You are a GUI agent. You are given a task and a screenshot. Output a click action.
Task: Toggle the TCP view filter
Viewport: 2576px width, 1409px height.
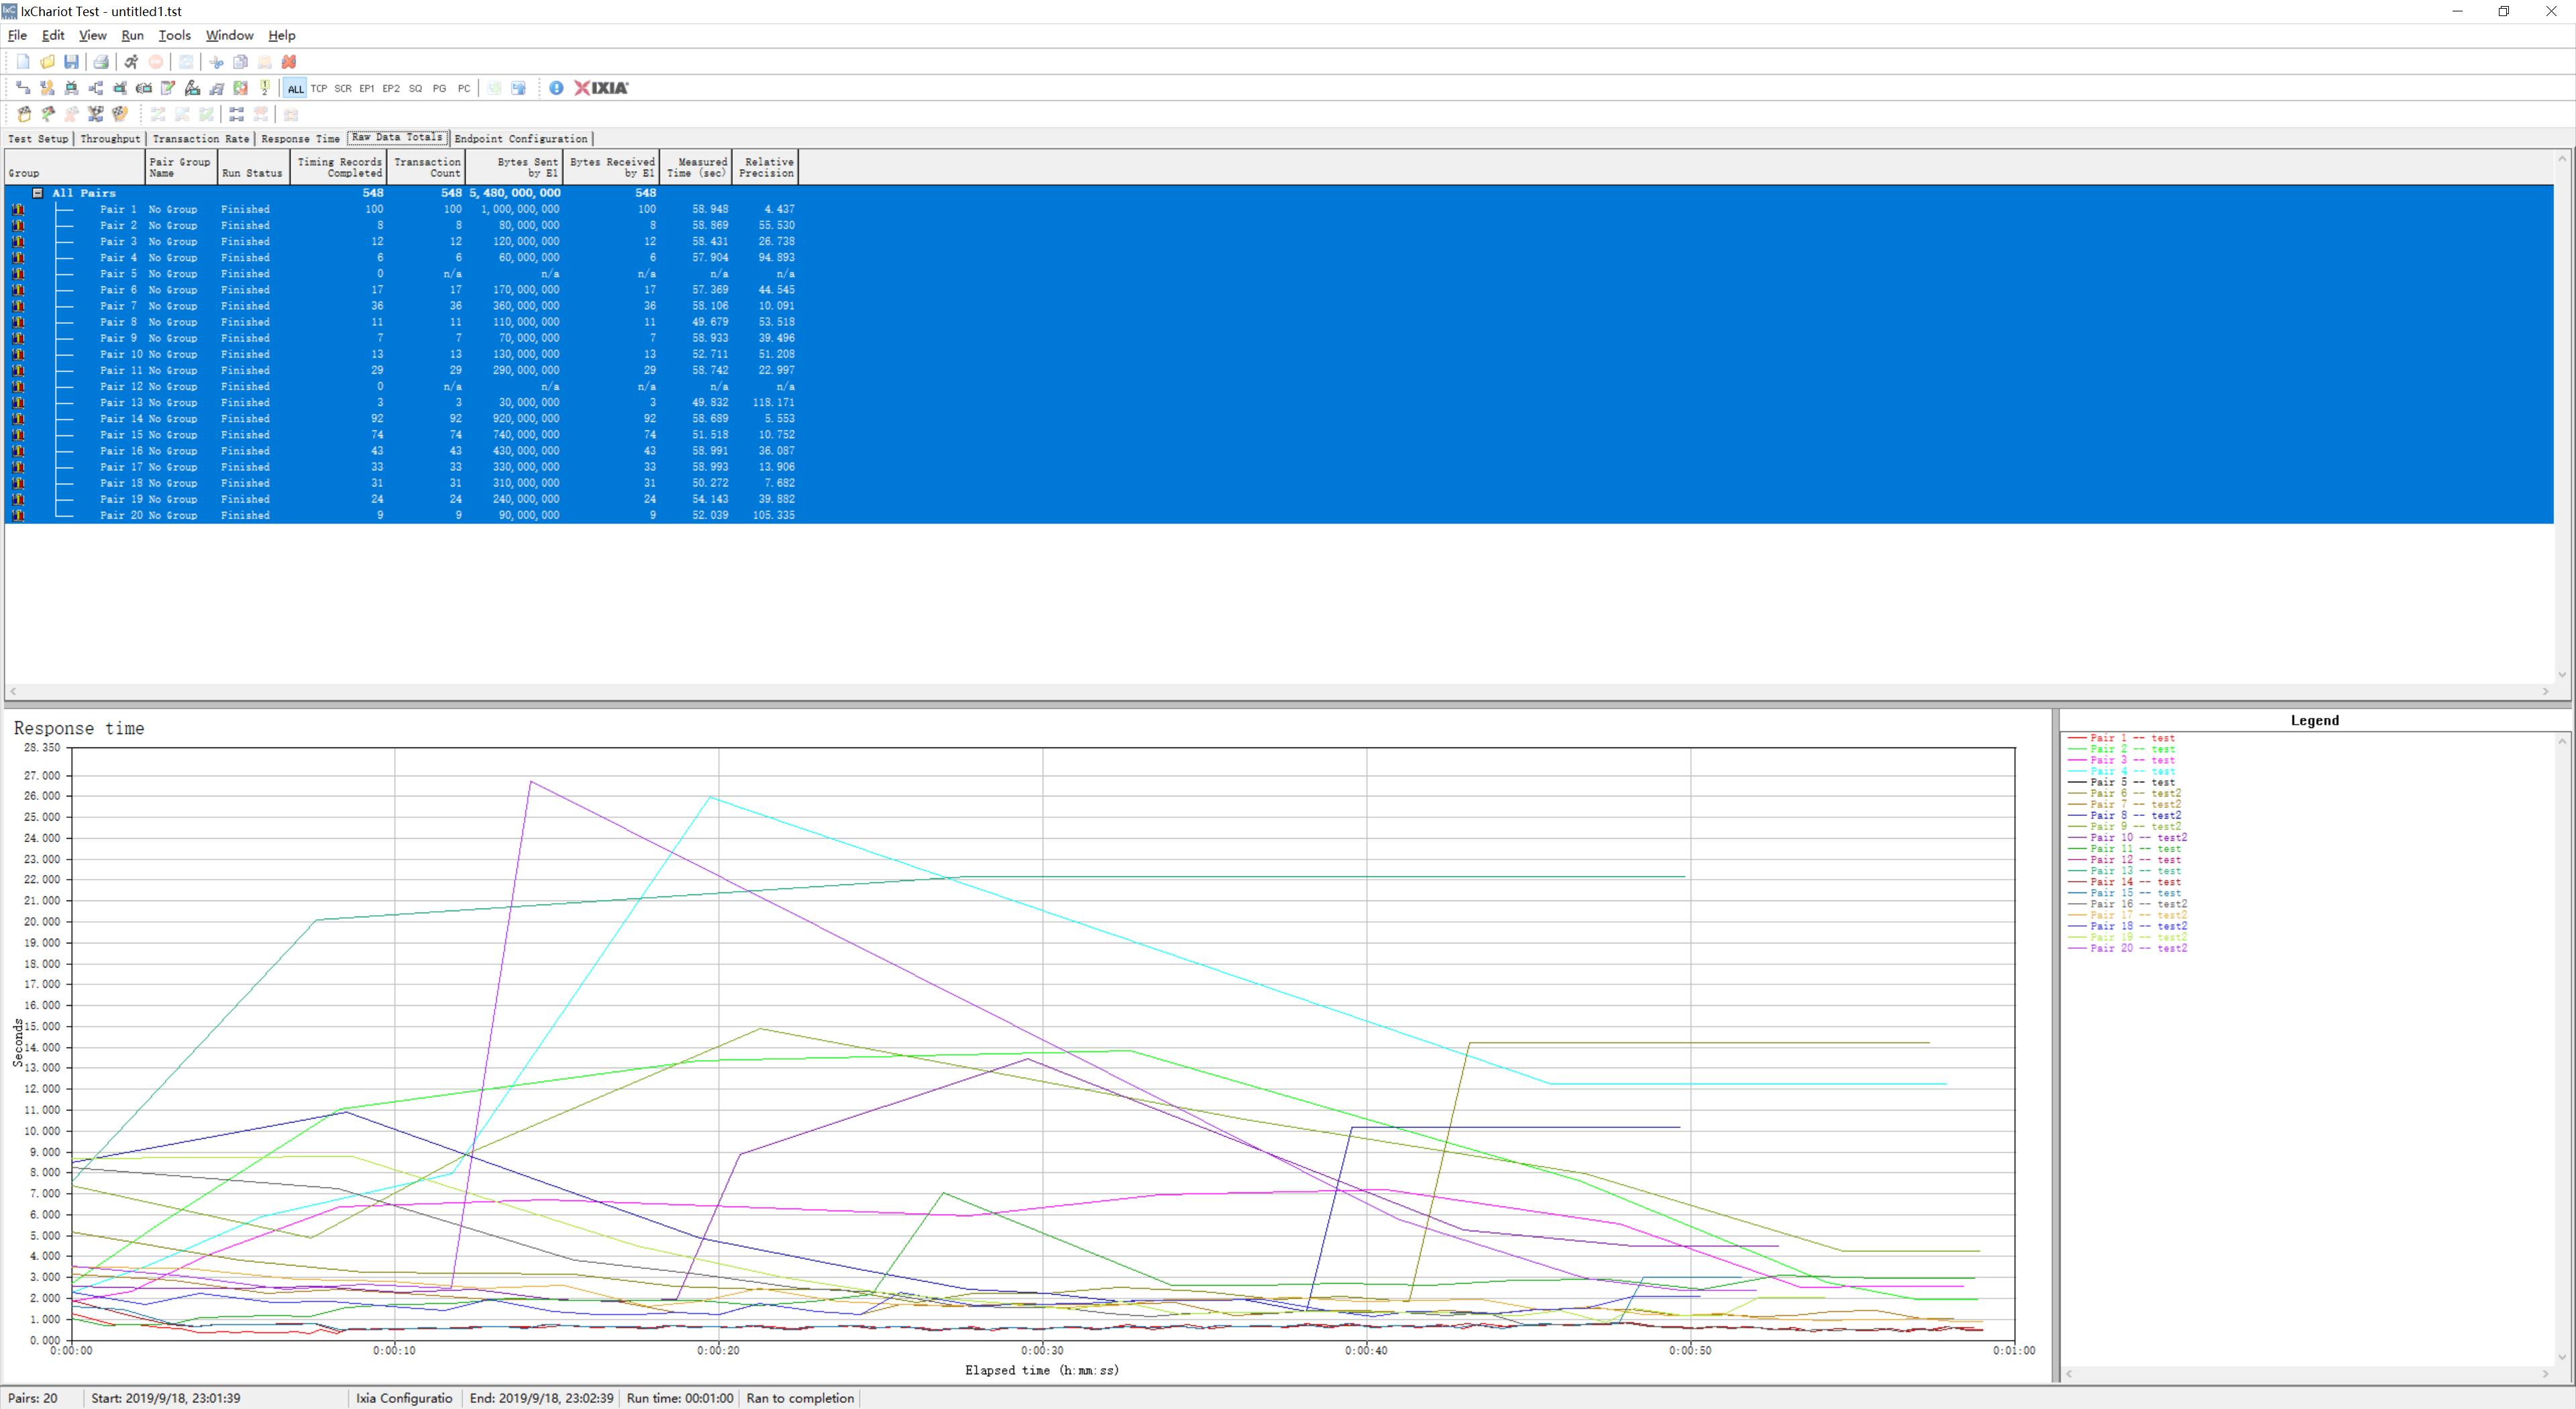319,88
